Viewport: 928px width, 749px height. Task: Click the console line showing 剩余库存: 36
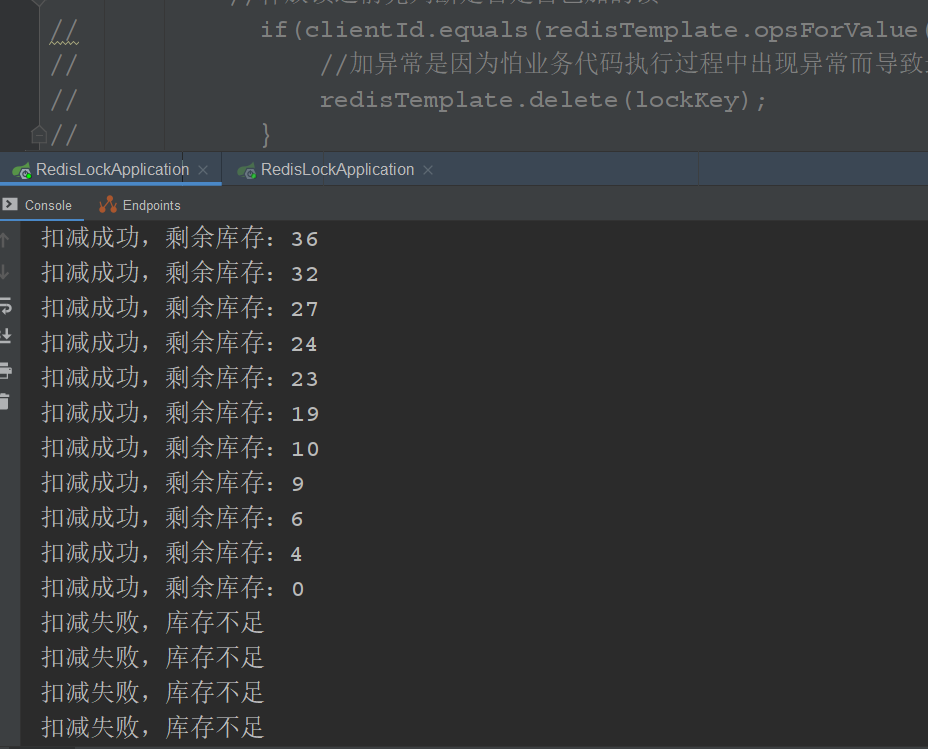coord(180,238)
